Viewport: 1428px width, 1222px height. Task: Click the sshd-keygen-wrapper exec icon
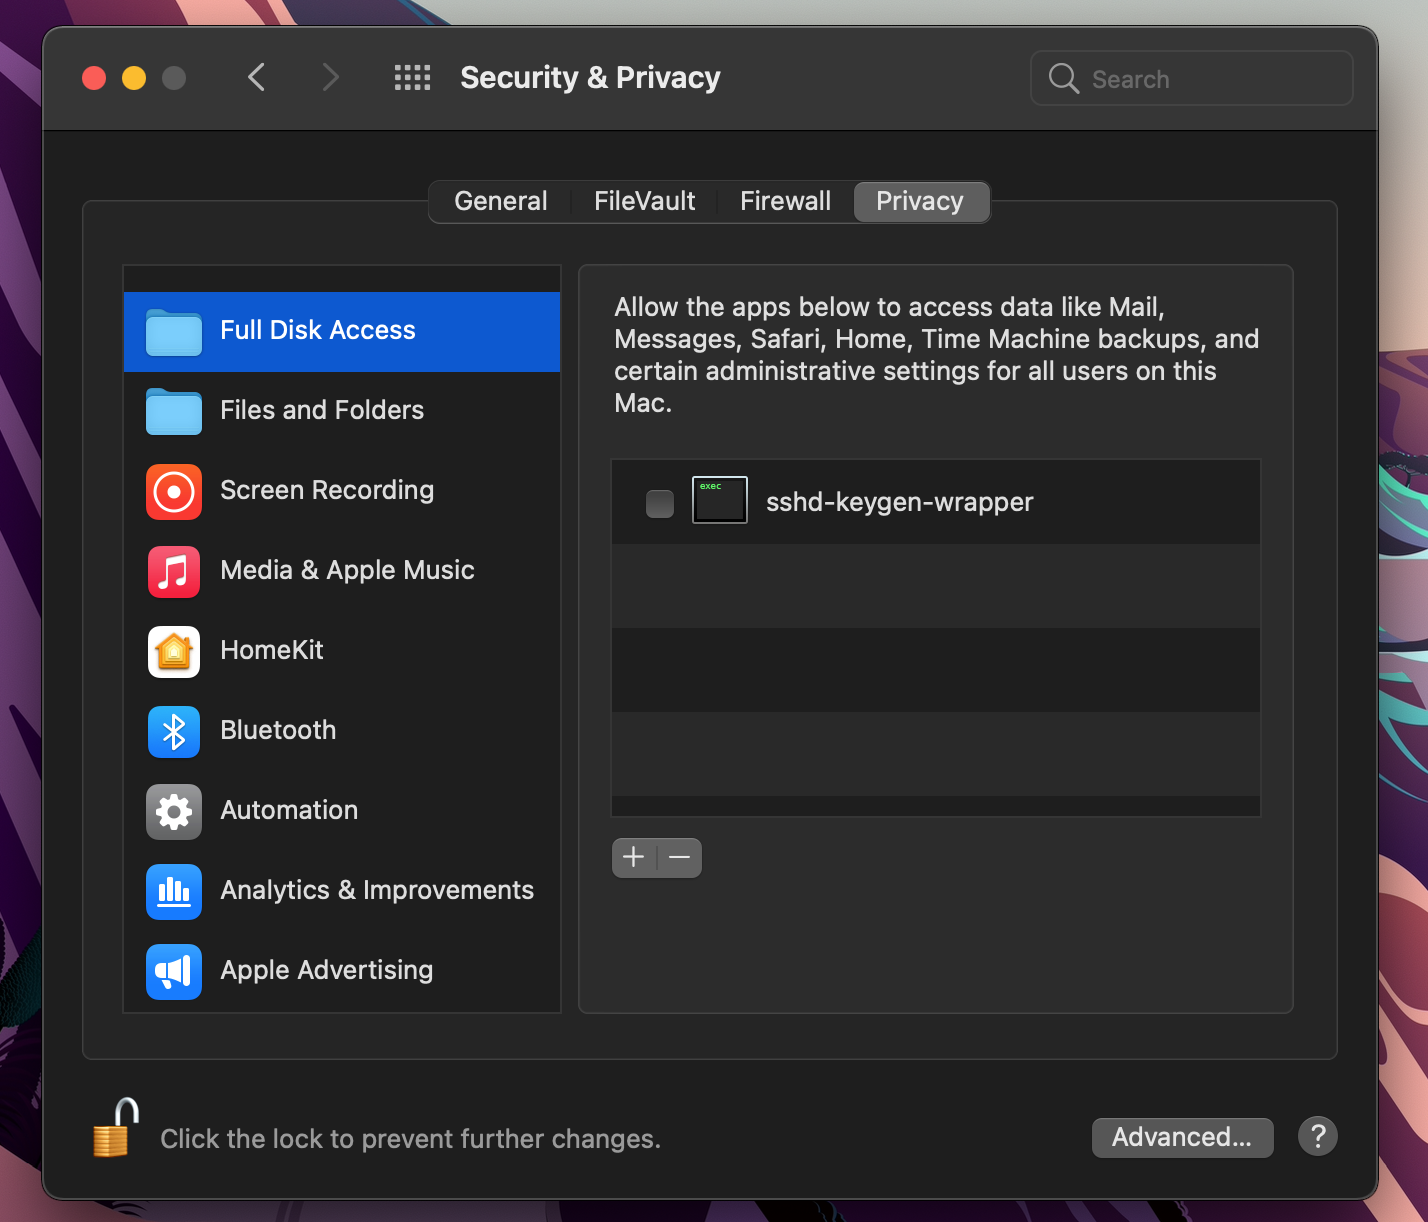tap(720, 500)
